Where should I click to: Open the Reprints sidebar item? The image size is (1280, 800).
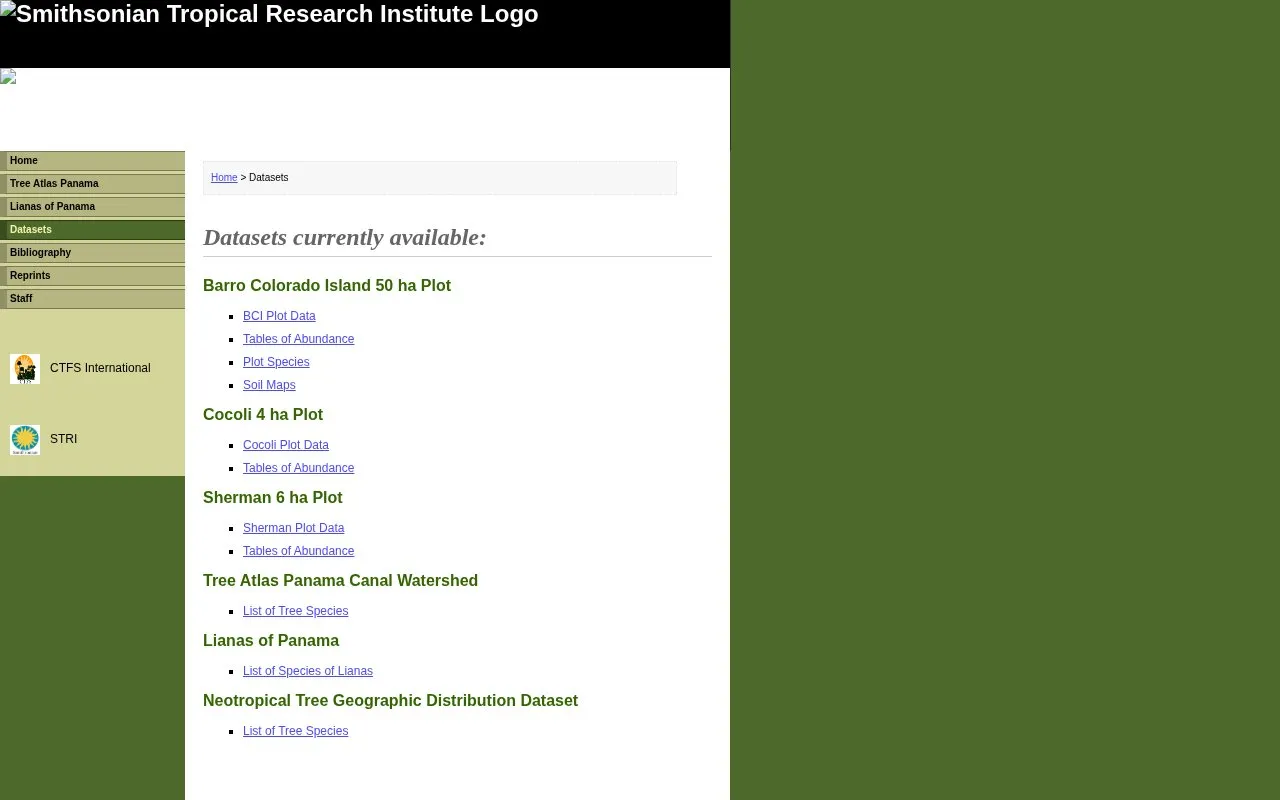(93, 276)
